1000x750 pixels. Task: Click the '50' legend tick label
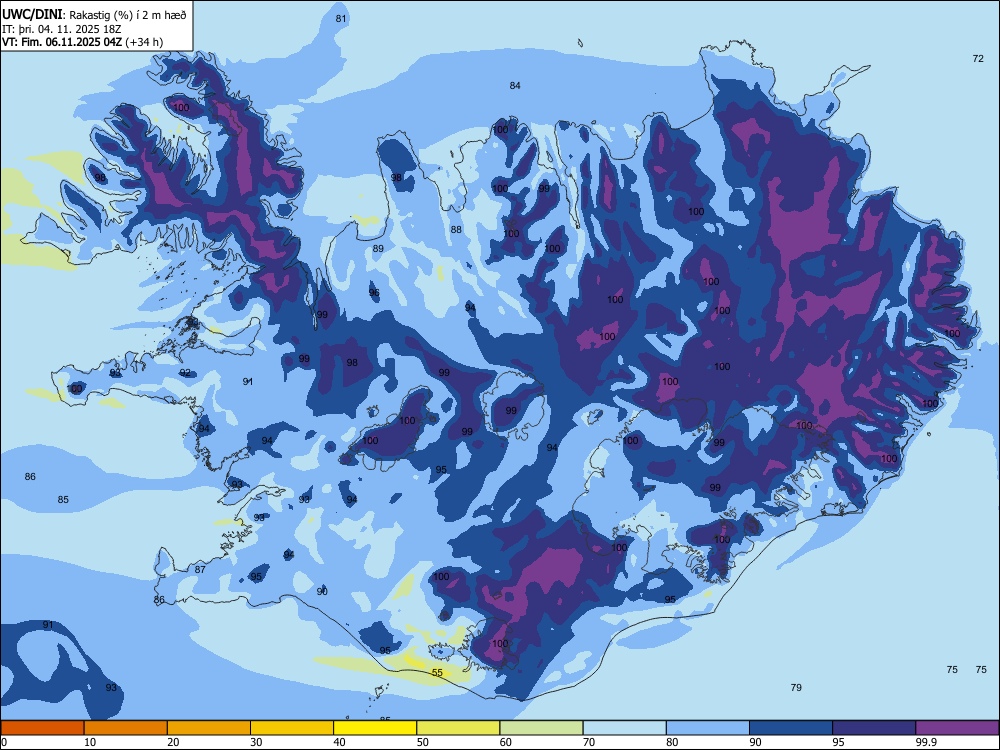pyautogui.click(x=423, y=742)
